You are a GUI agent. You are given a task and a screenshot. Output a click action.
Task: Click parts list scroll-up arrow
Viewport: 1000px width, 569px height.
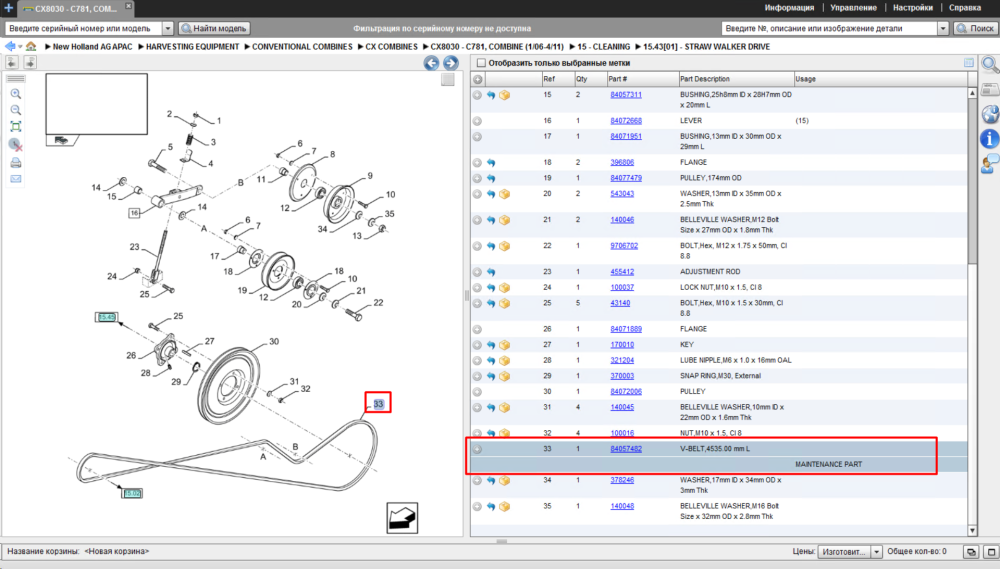(x=972, y=93)
